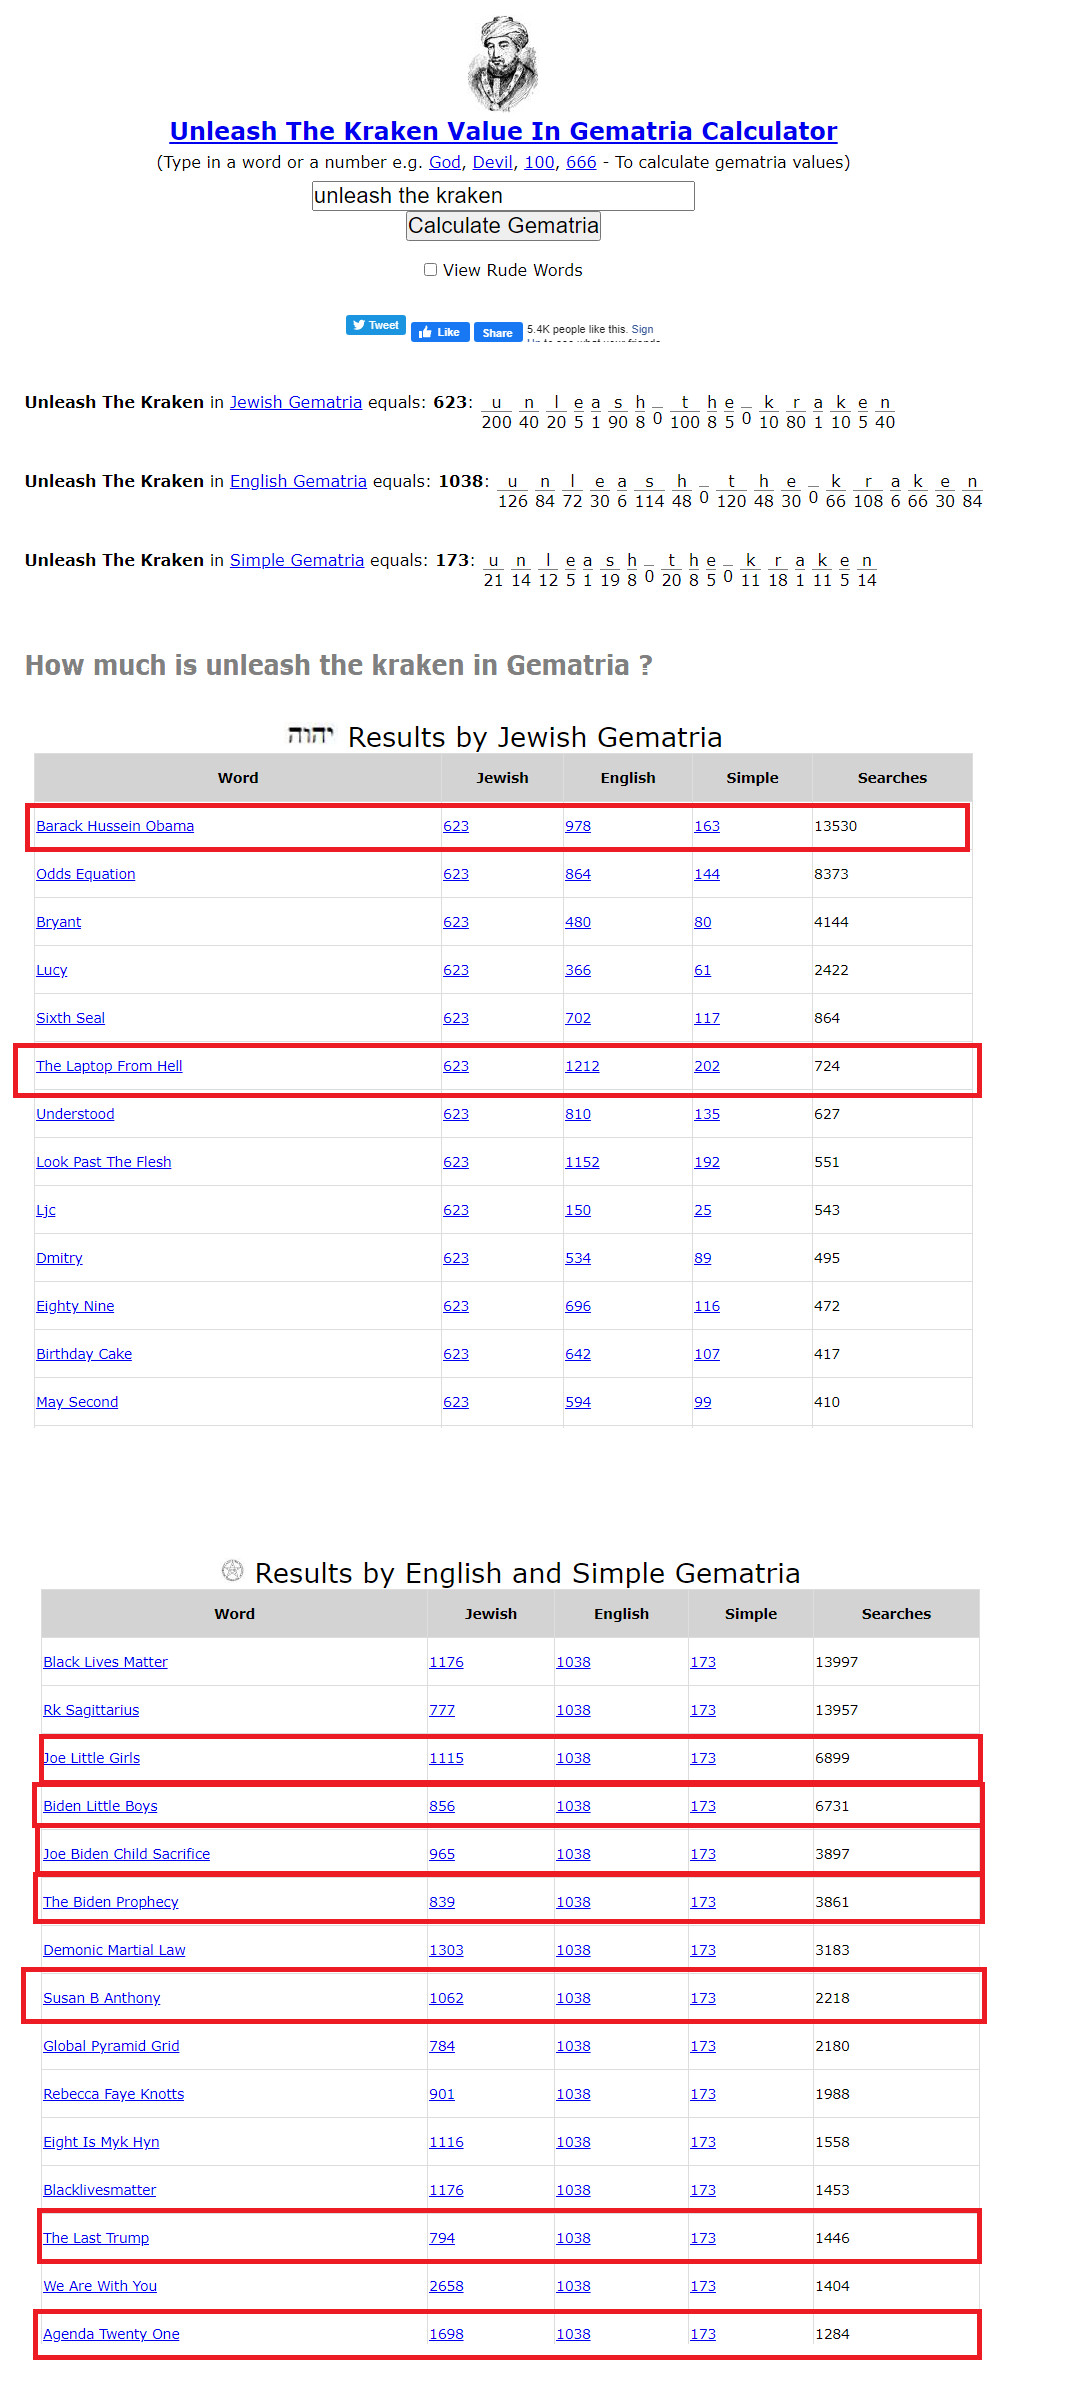Screen dimensions: 1088x2404
Task: Open the Susan B Anthony entry
Action: tap(101, 1998)
